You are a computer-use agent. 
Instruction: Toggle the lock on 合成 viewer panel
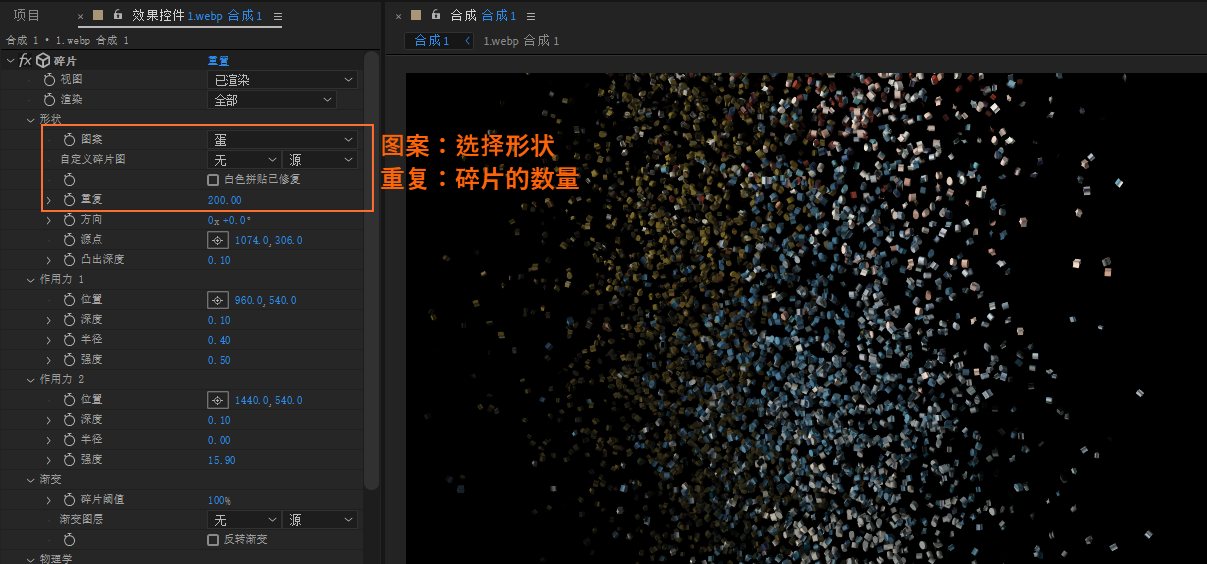click(436, 15)
